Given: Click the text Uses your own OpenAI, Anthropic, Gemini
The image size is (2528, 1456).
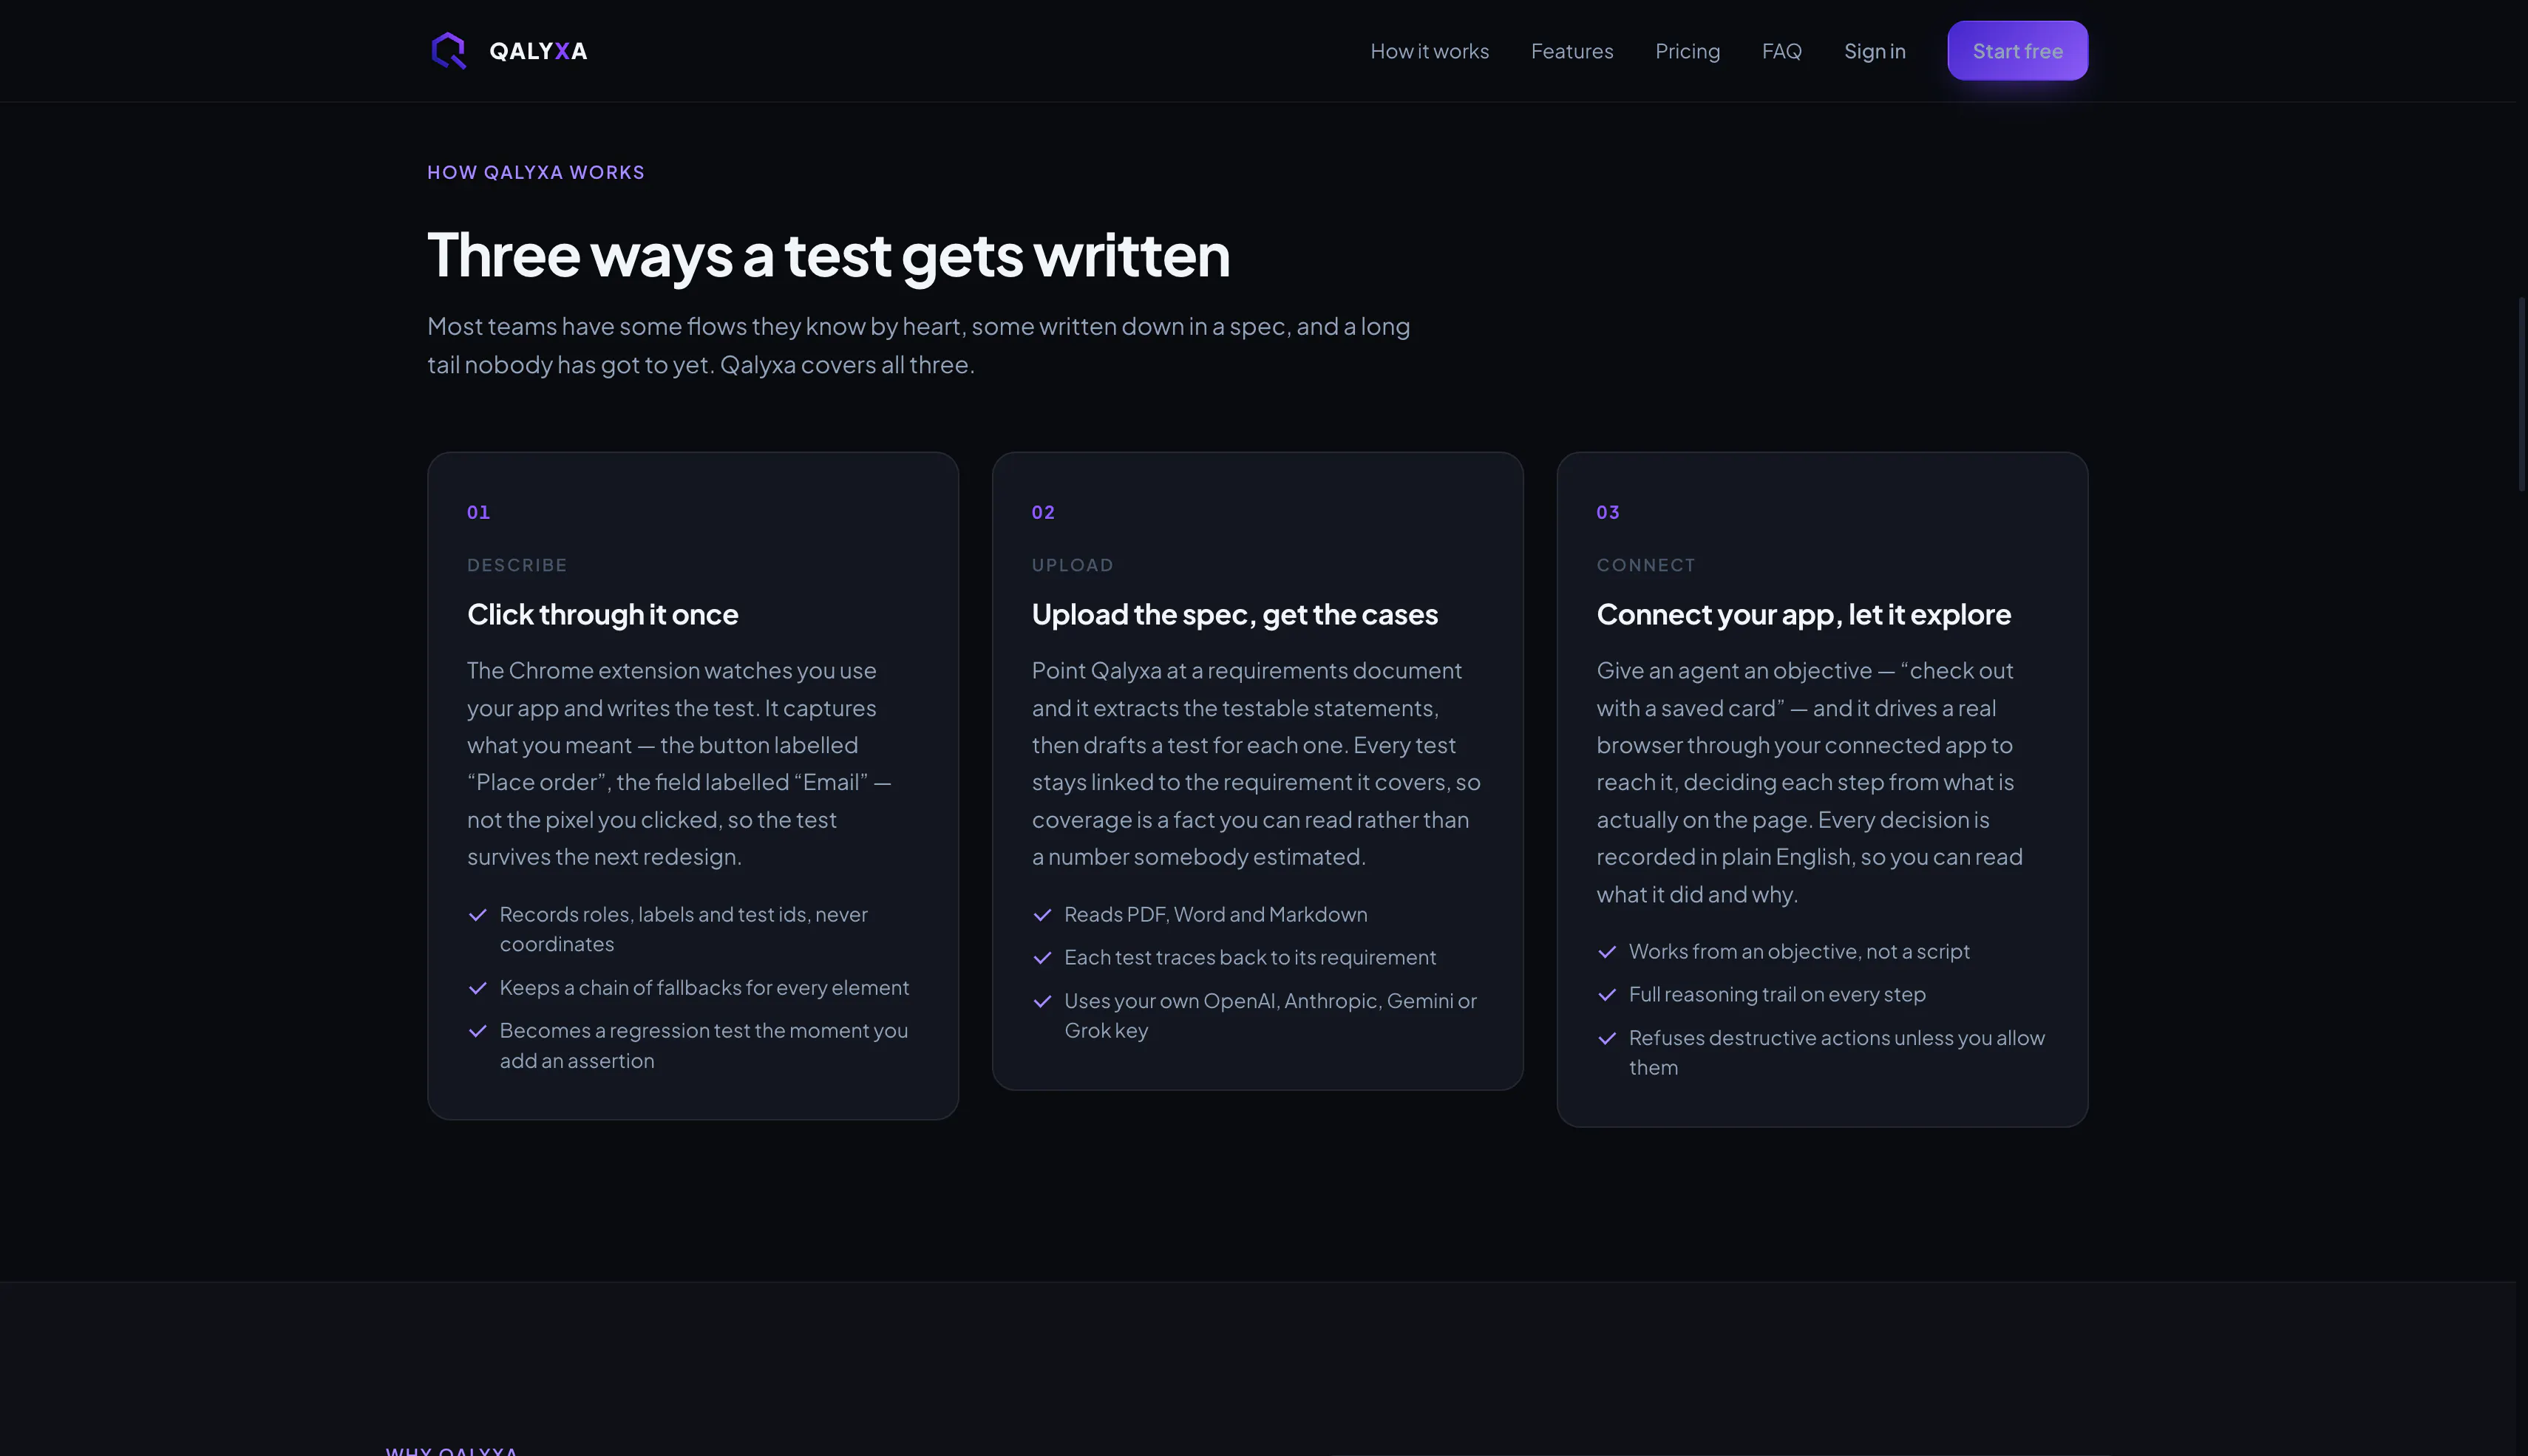Looking at the screenshot, I should [x=1258, y=1001].
